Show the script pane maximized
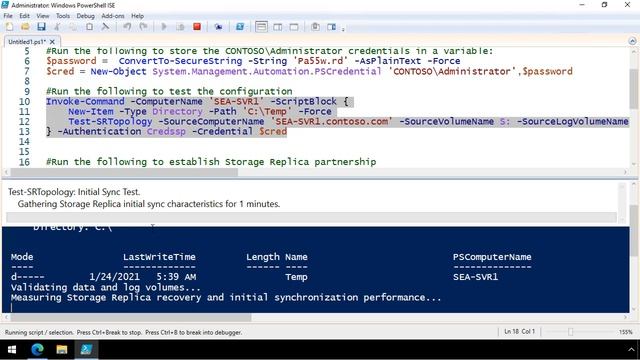The width and height of the screenshot is (640, 360). click(294, 27)
